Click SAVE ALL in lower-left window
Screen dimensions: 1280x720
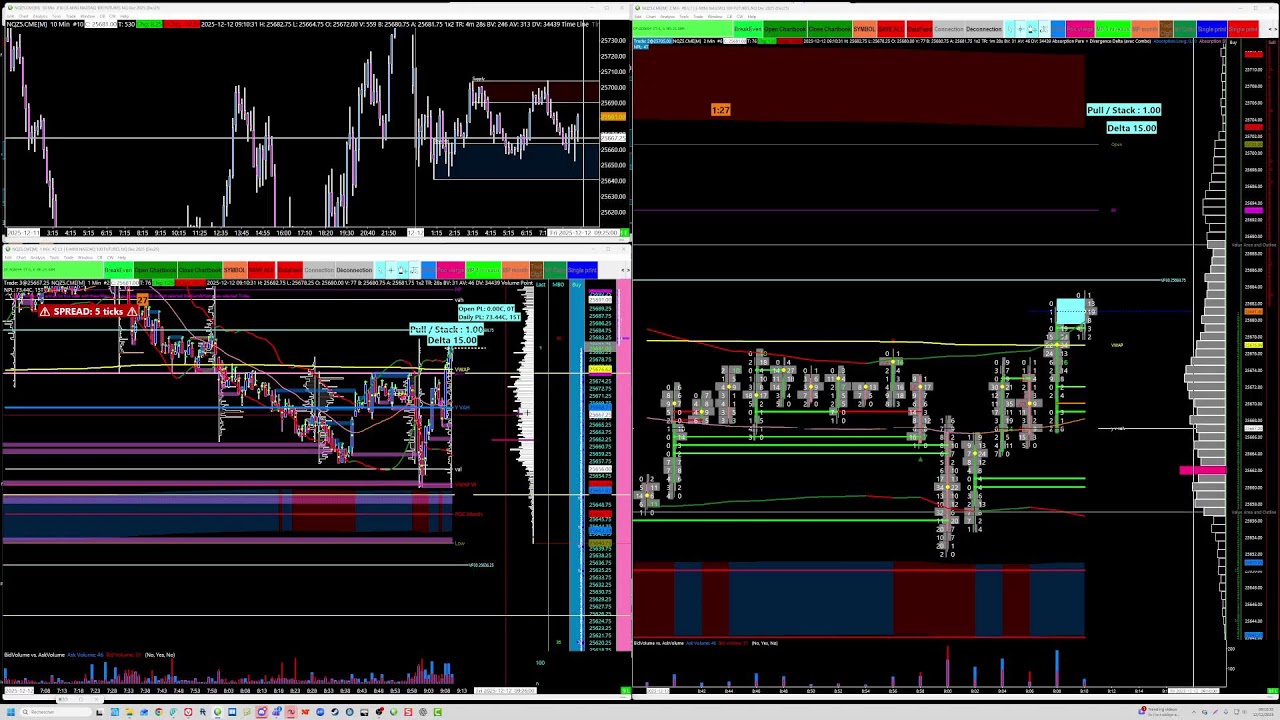261,270
